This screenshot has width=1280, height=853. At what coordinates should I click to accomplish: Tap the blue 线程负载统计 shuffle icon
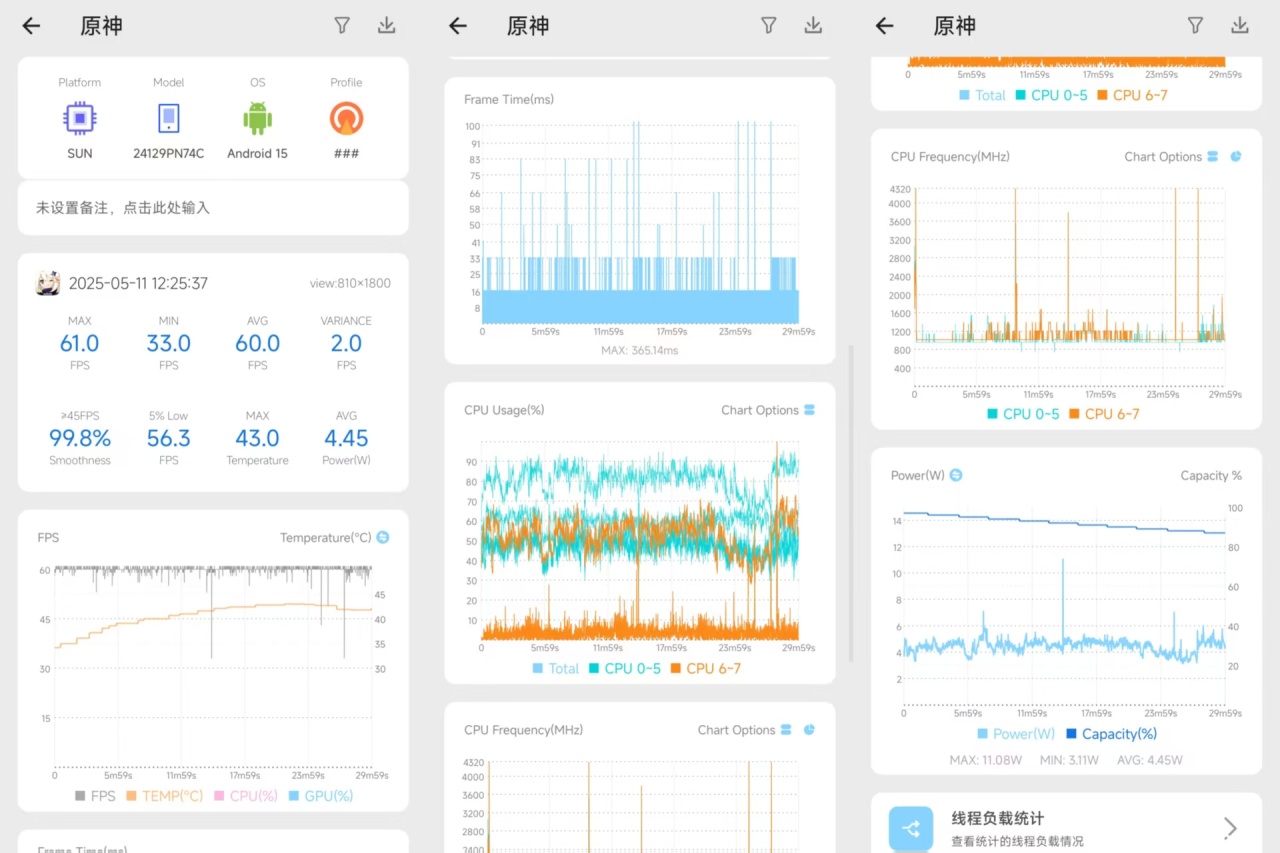(911, 828)
